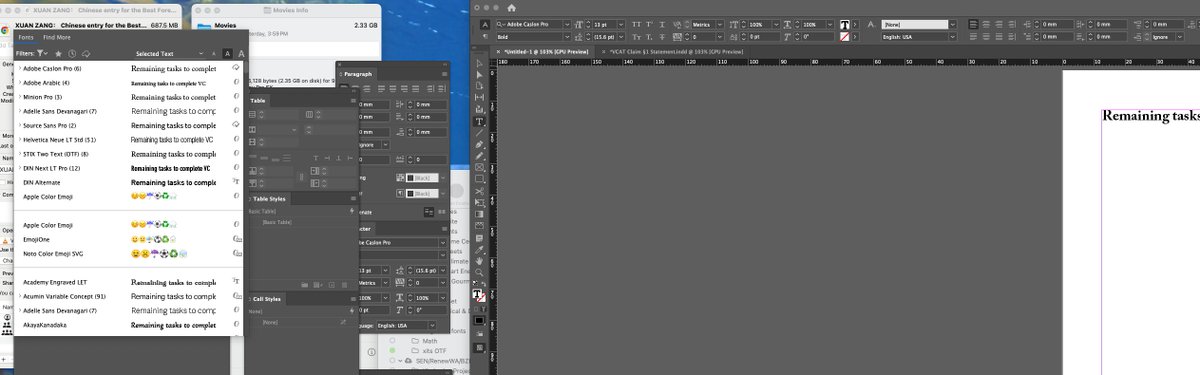Select the Paragraph panel tab

pyautogui.click(x=358, y=74)
